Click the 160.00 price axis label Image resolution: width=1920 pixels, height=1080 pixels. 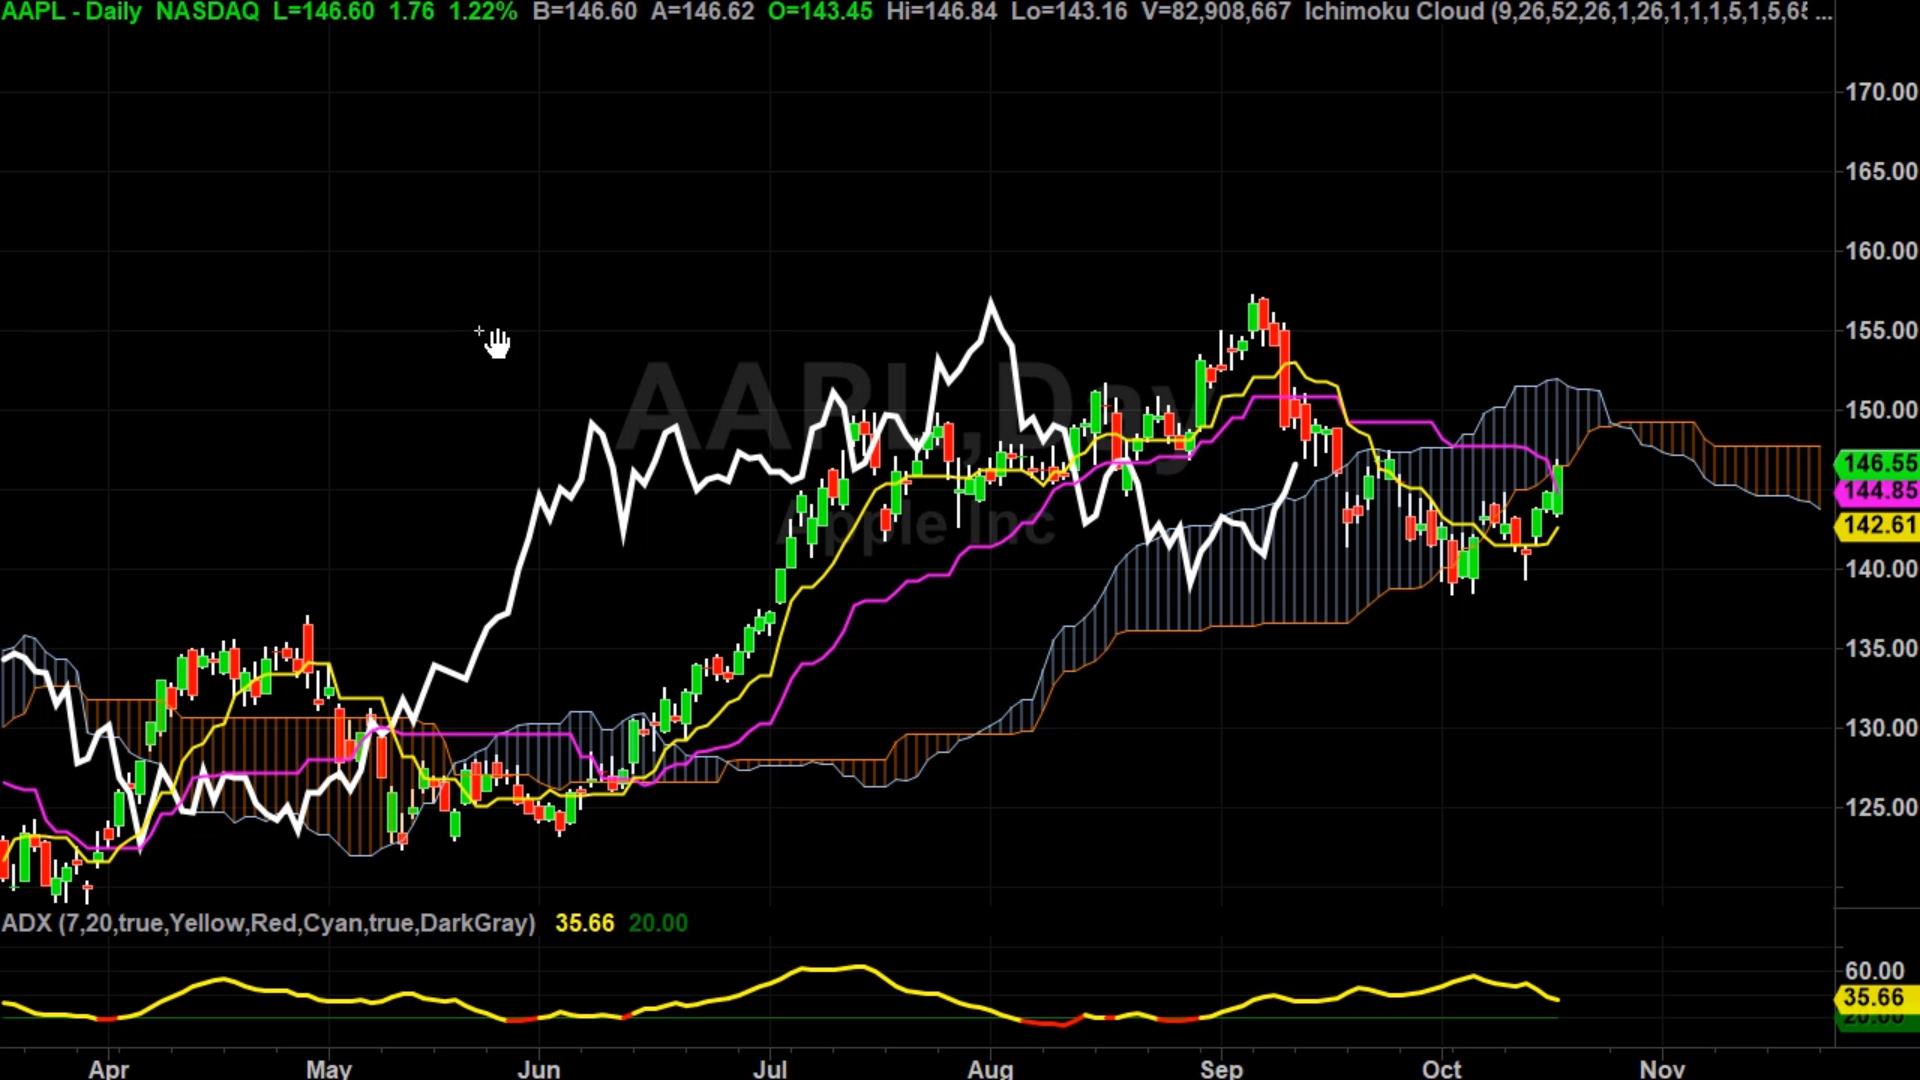coord(1881,251)
